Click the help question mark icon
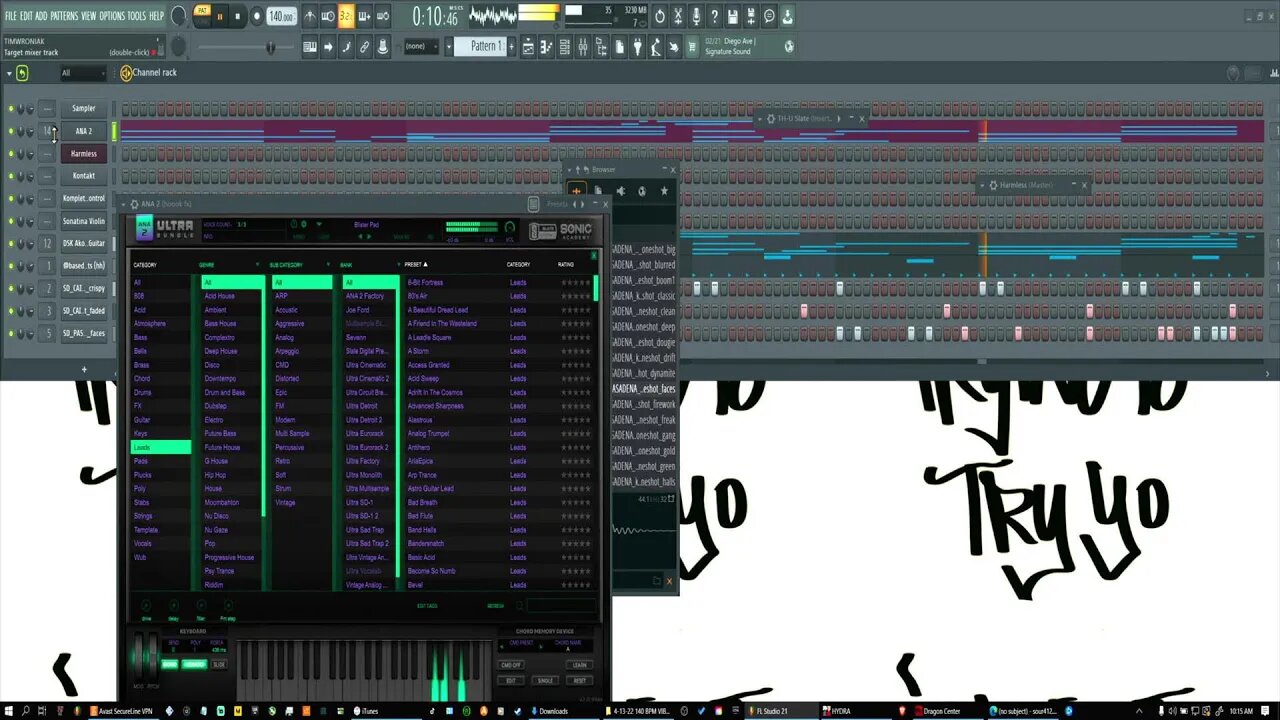Viewport: 1280px width, 720px height. point(714,16)
